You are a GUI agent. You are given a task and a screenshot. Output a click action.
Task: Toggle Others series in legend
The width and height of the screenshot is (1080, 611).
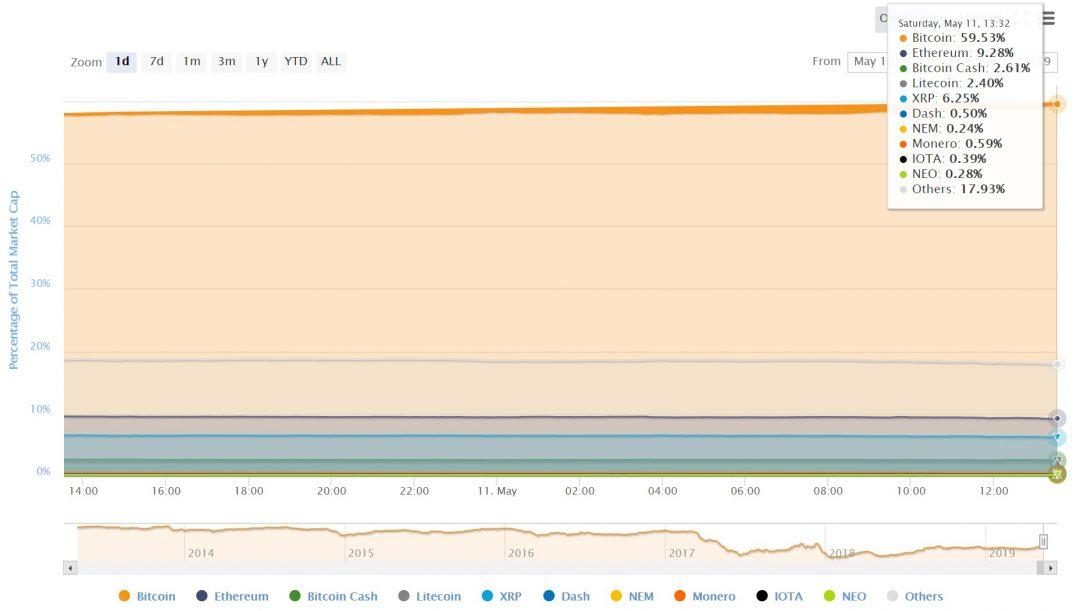(915, 597)
